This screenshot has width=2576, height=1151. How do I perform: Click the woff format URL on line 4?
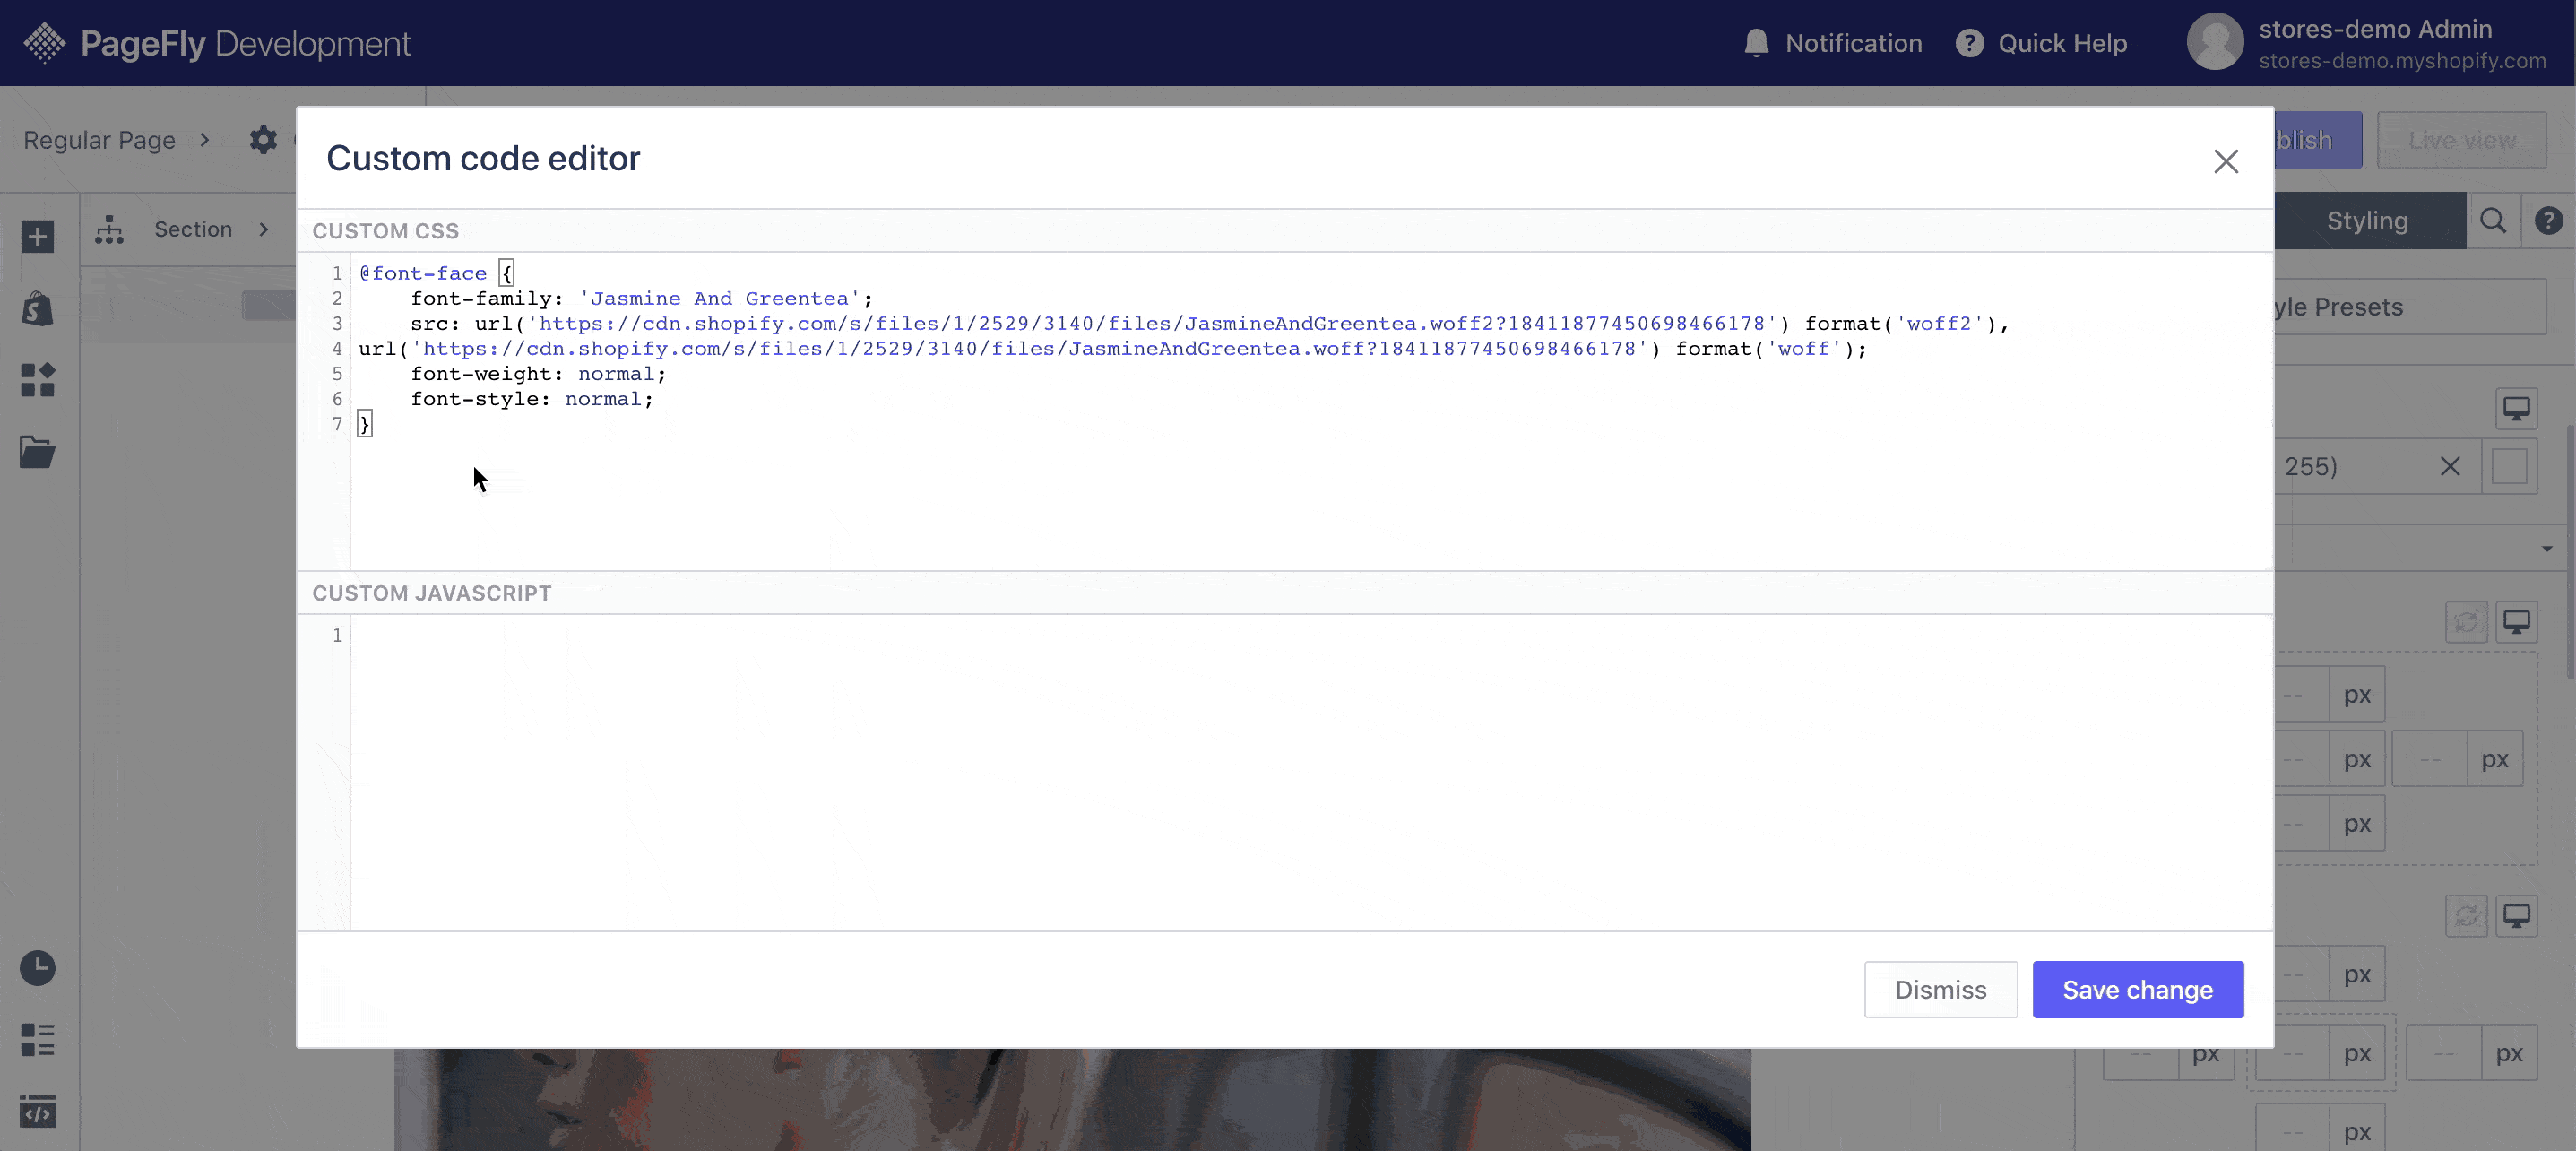tap(1029, 348)
